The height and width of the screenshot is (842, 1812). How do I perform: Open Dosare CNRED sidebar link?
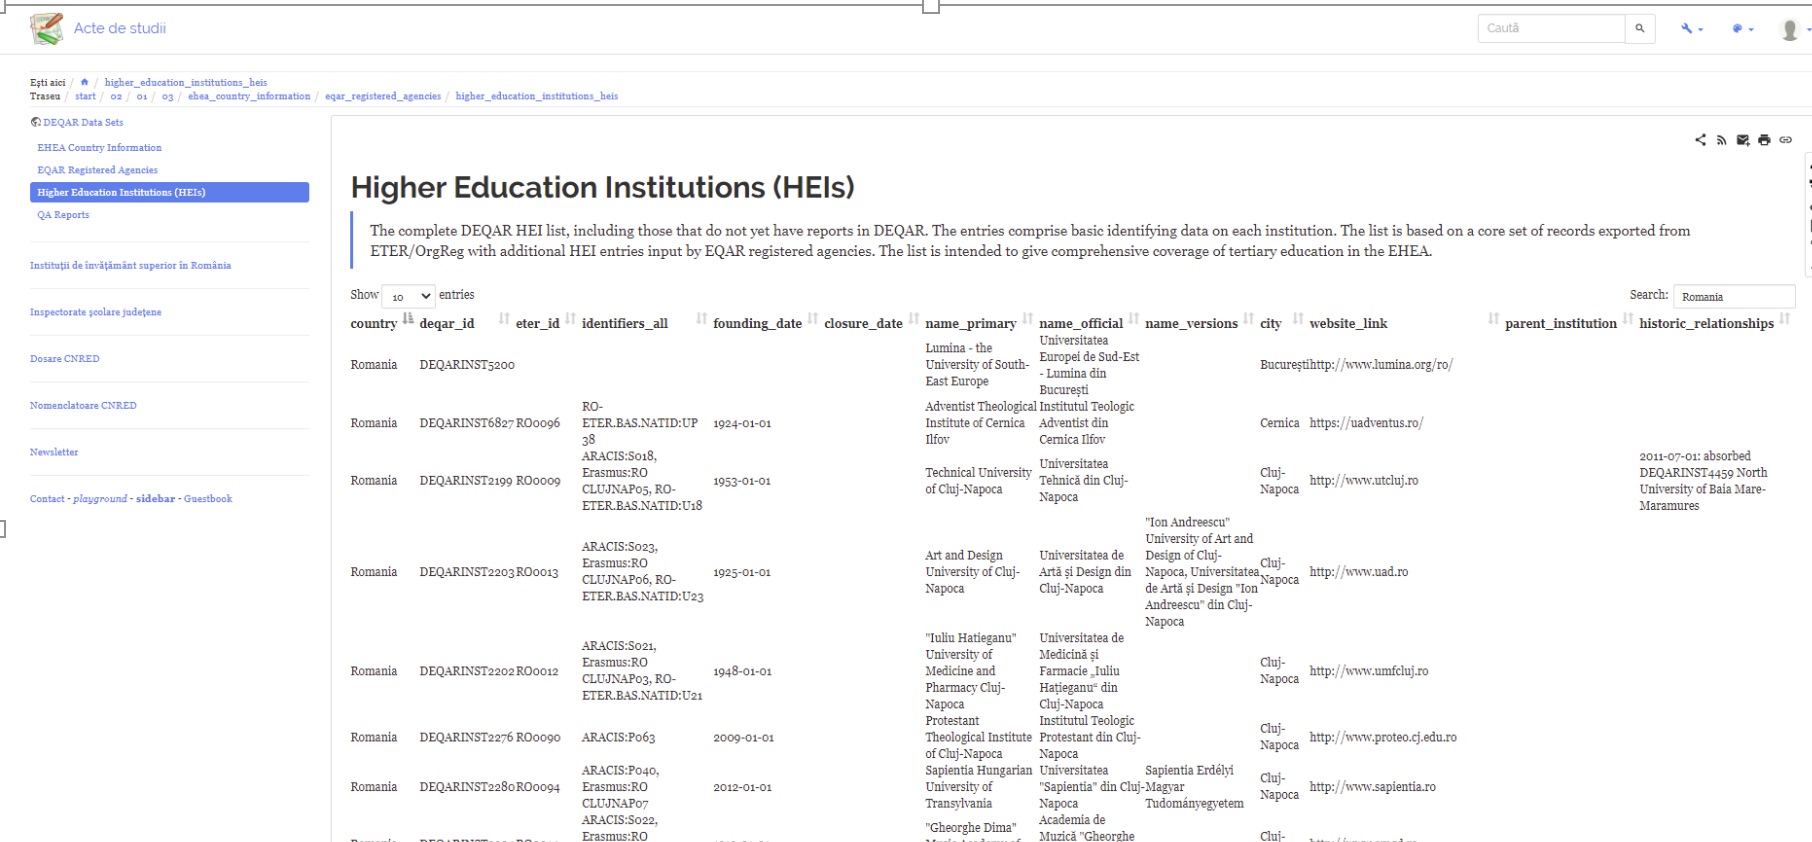tap(64, 358)
